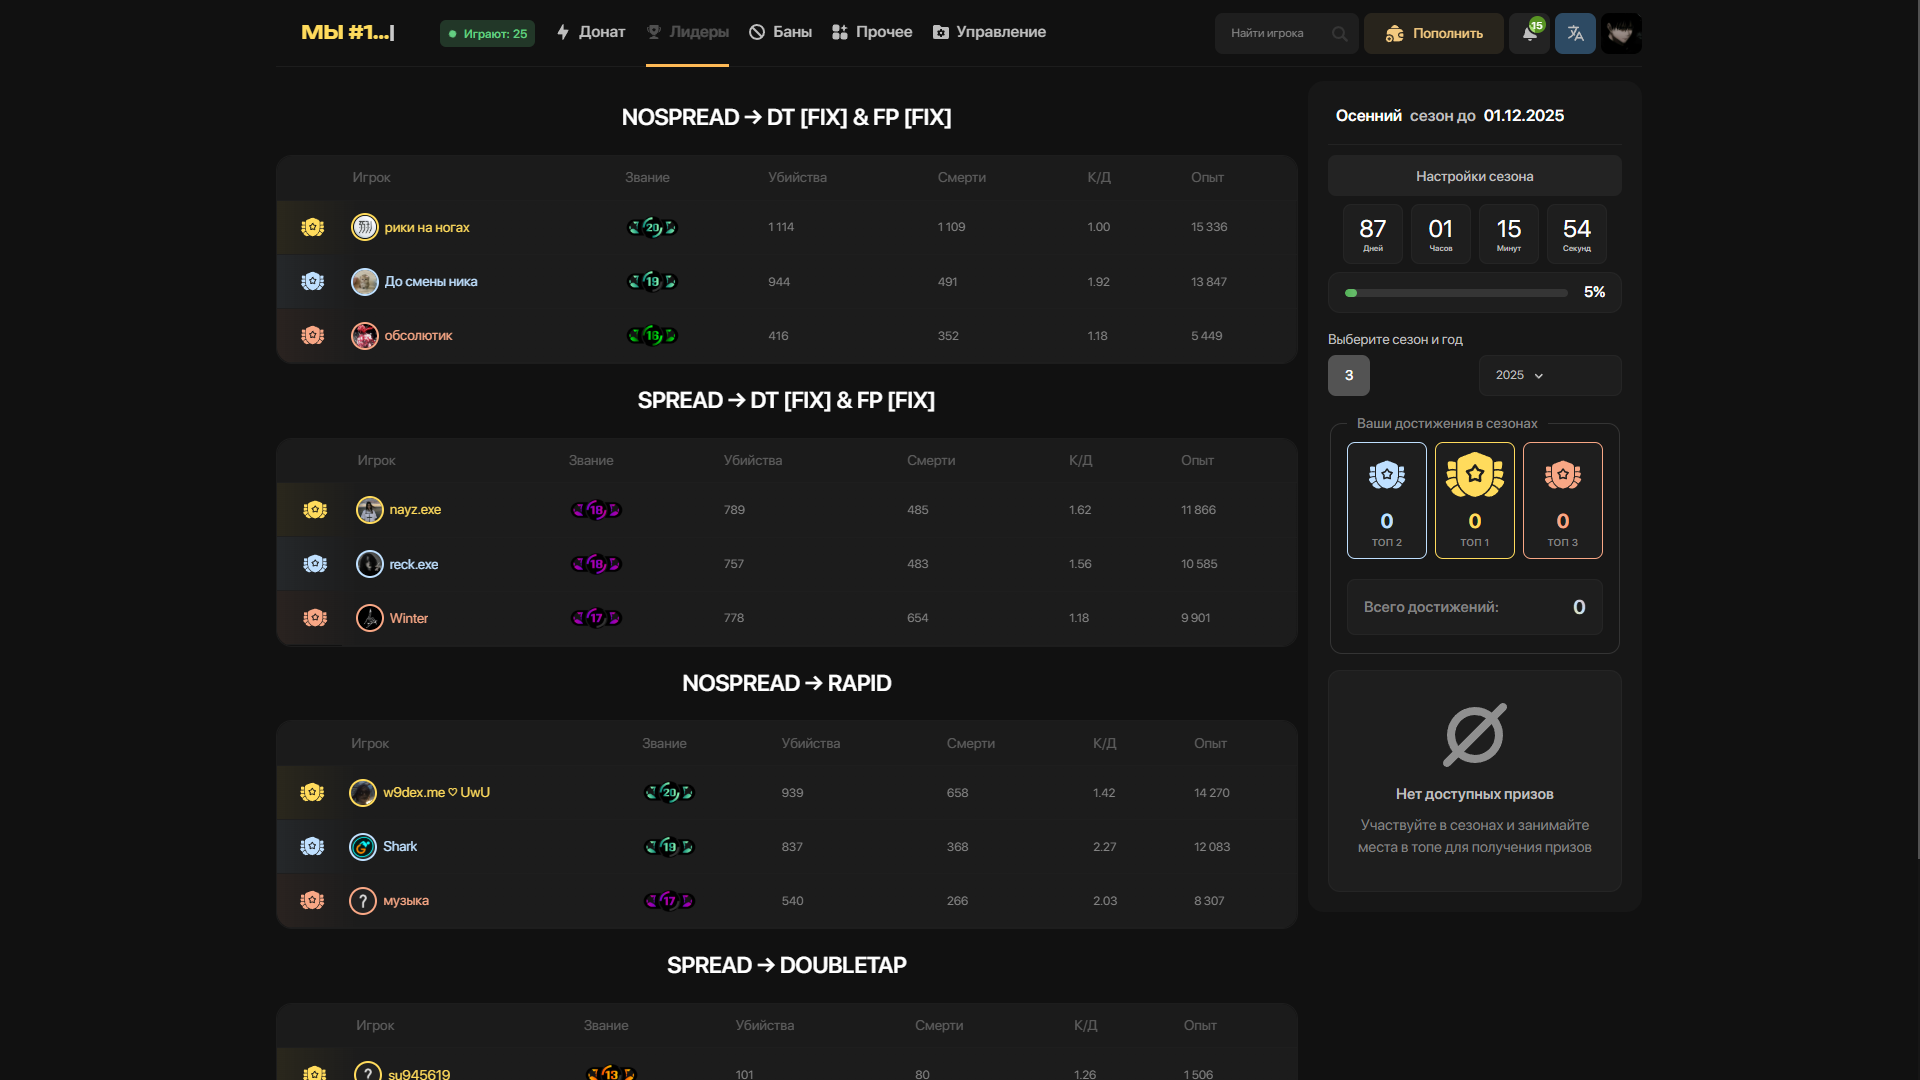Click avatar of рики на ногах

tap(365, 227)
